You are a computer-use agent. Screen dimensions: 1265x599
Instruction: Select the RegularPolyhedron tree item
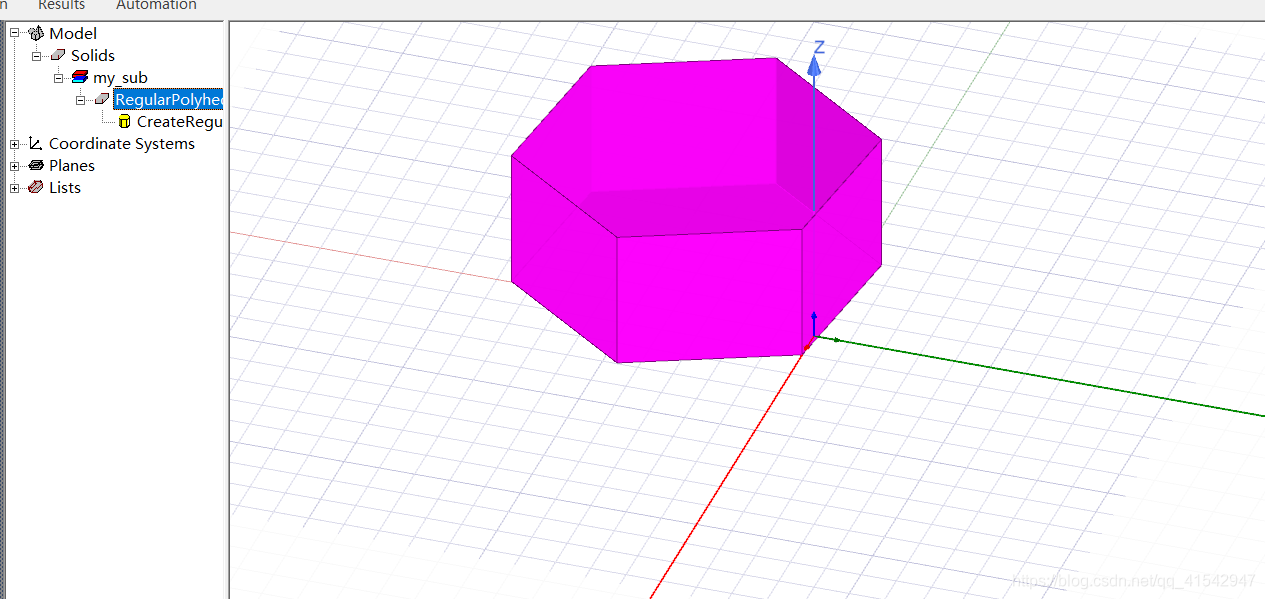click(x=168, y=99)
